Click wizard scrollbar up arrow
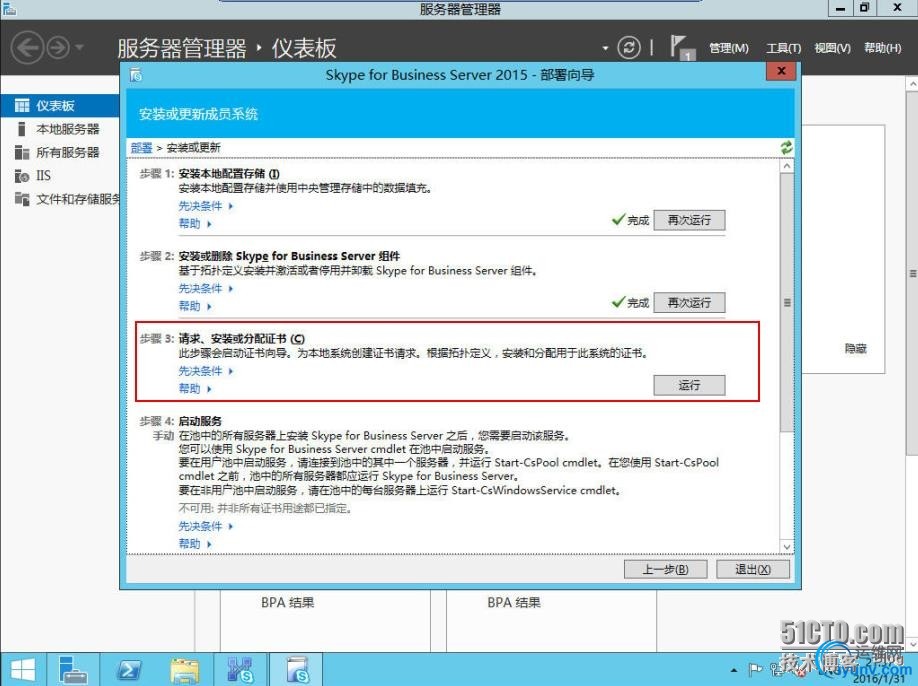The width and height of the screenshot is (918, 686). [x=787, y=166]
